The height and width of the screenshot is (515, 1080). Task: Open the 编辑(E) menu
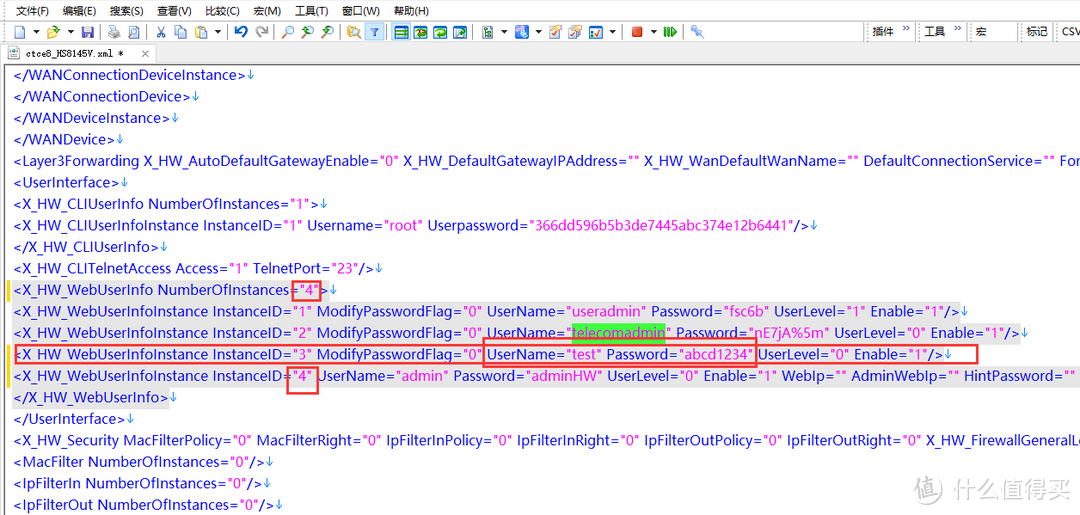pos(79,11)
